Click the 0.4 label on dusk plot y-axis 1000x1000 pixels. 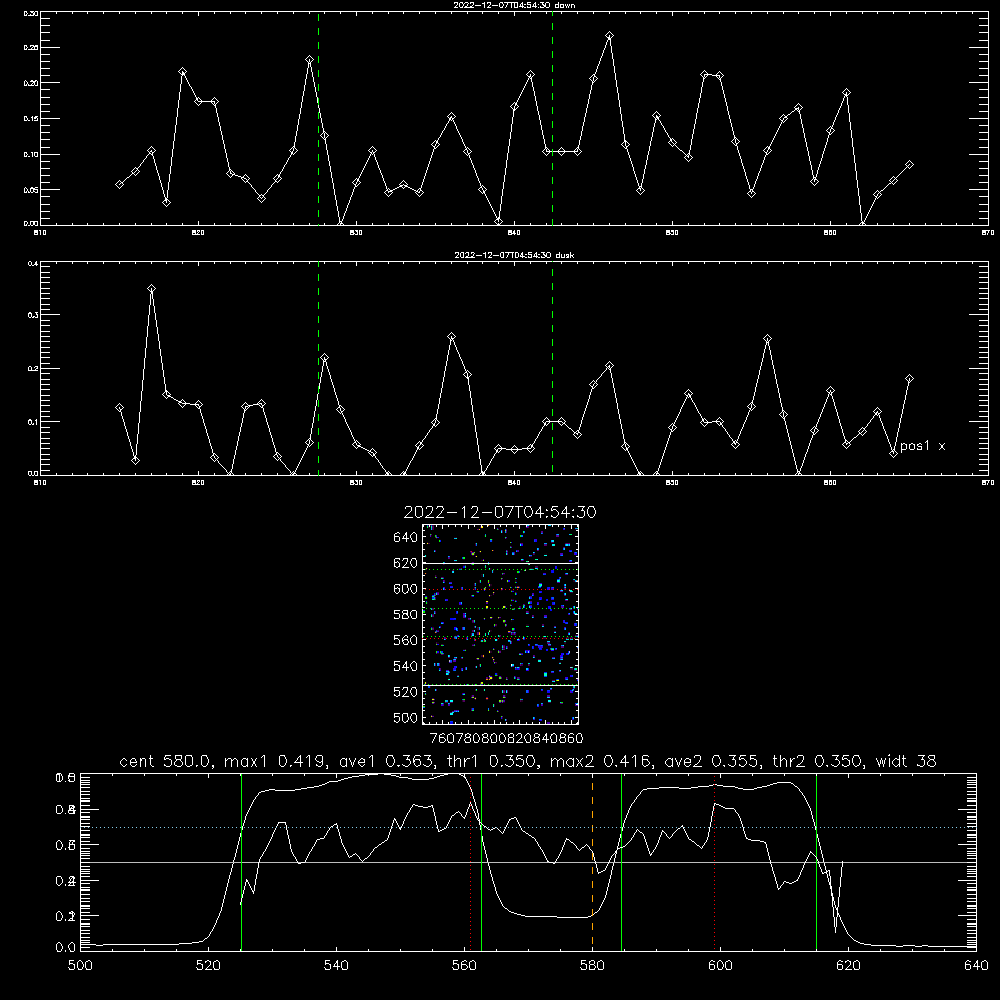(33, 263)
